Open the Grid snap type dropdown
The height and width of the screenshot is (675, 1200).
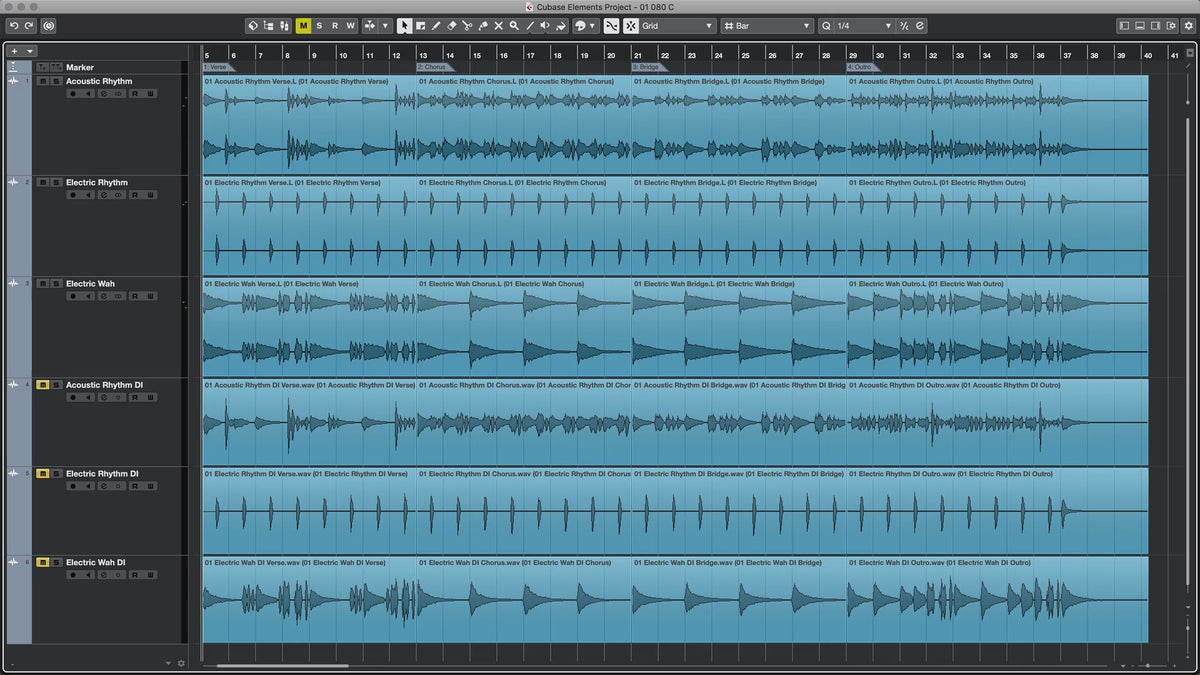tap(677, 26)
